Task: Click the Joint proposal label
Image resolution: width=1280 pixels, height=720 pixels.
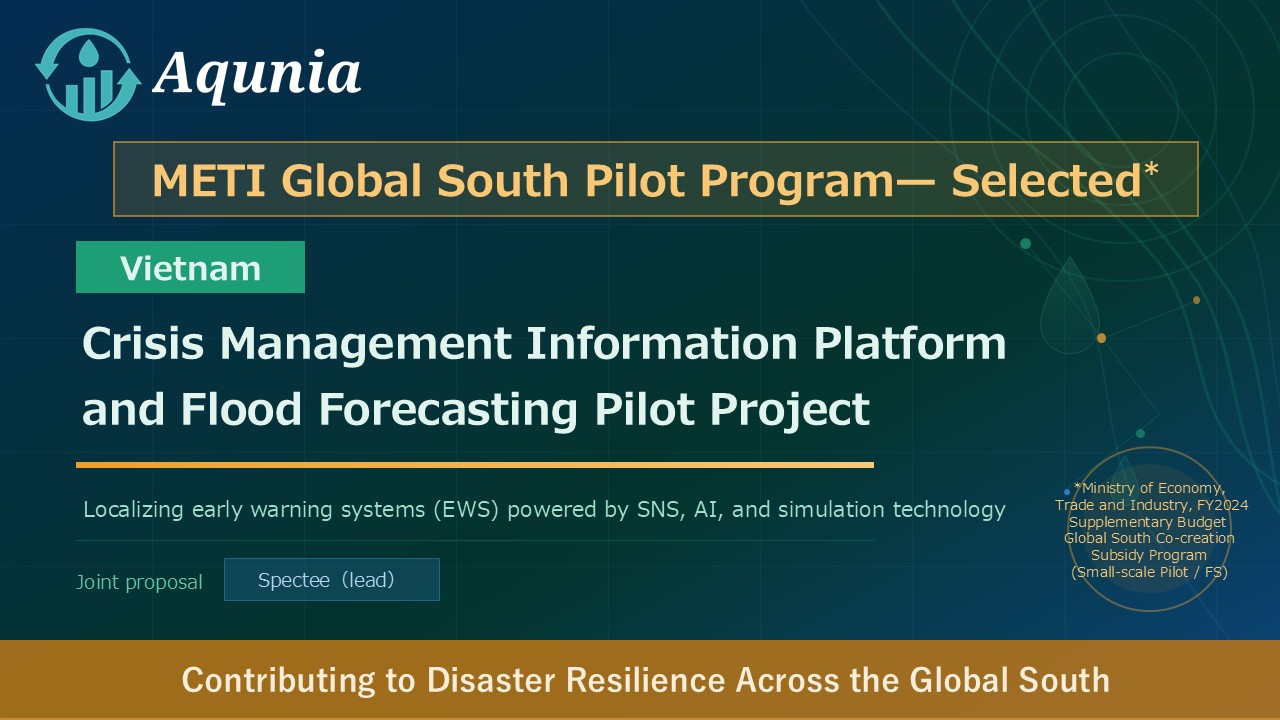Action: coord(139,582)
